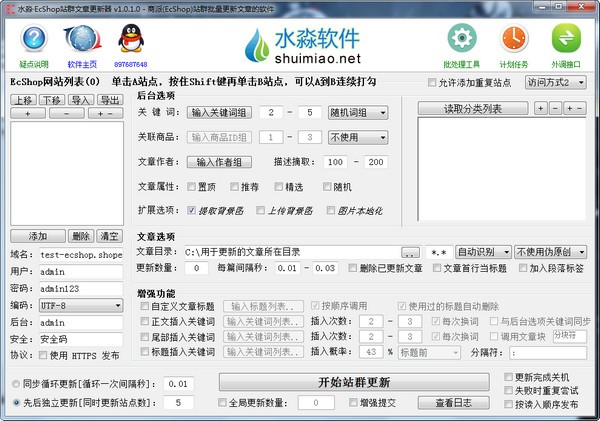Open the UTF-8 编码 dropdown
The height and width of the screenshot is (421, 600).
[x=81, y=305]
